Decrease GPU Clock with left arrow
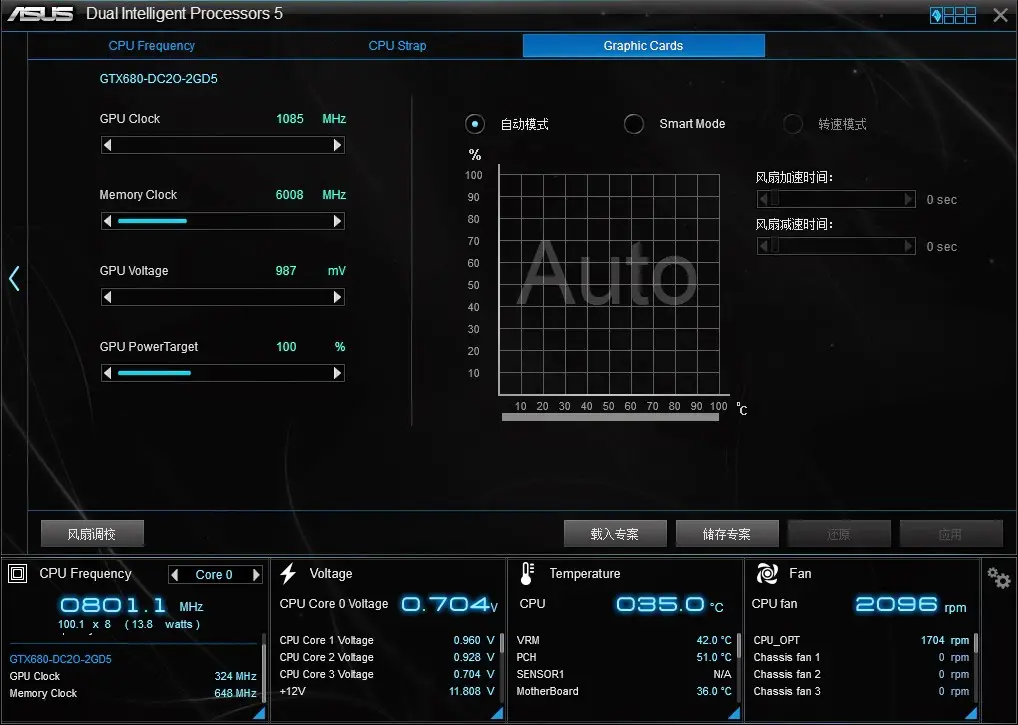 pyautogui.click(x=108, y=145)
